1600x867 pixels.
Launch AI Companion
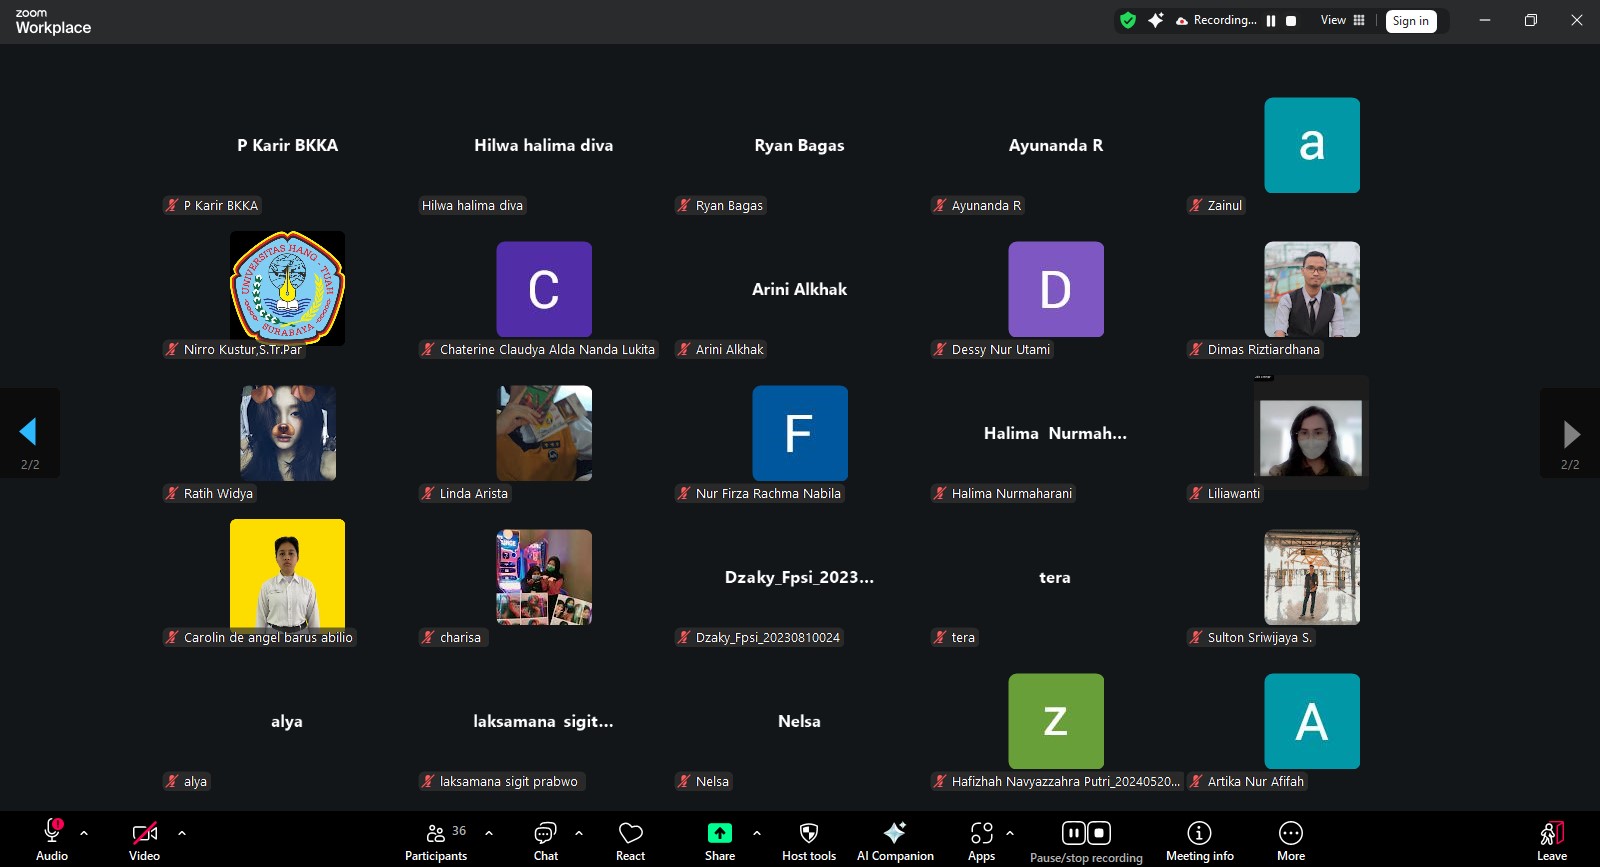[x=895, y=841]
